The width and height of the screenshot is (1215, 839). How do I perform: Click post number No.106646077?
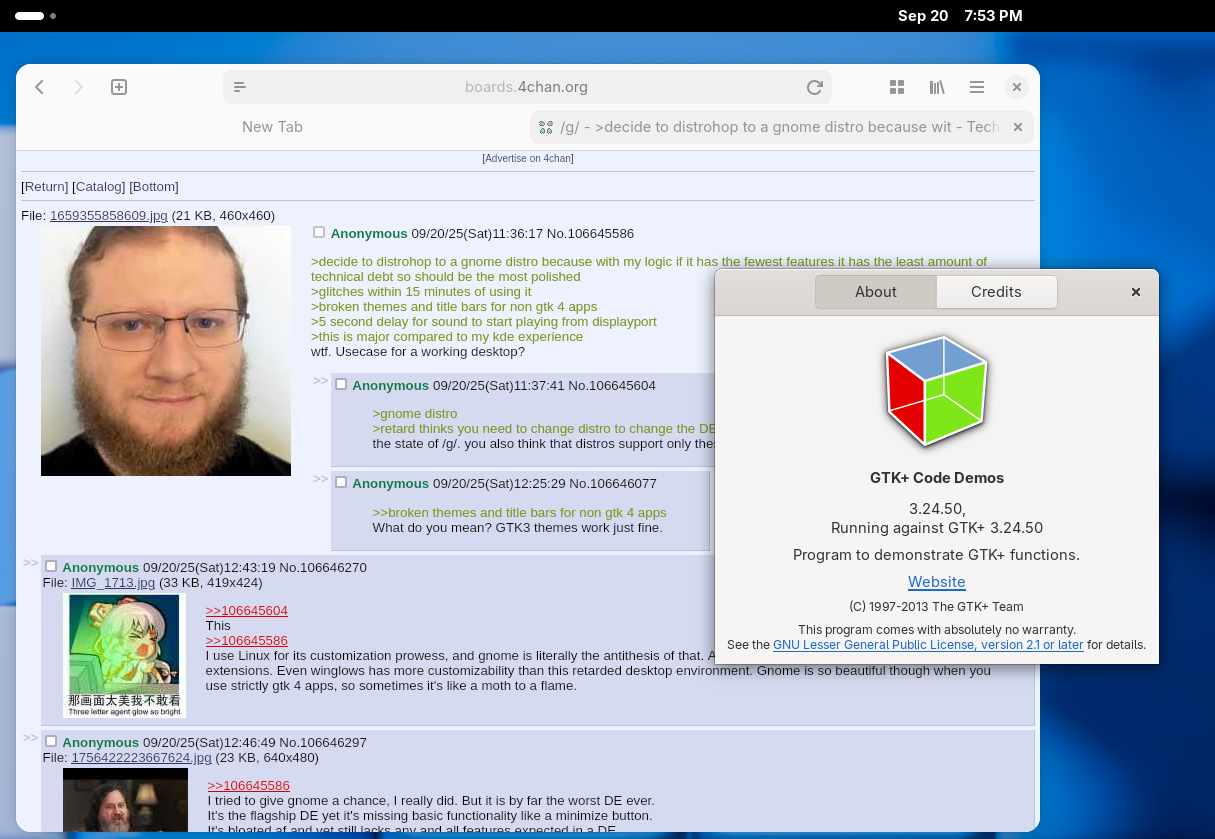pyautogui.click(x=613, y=484)
